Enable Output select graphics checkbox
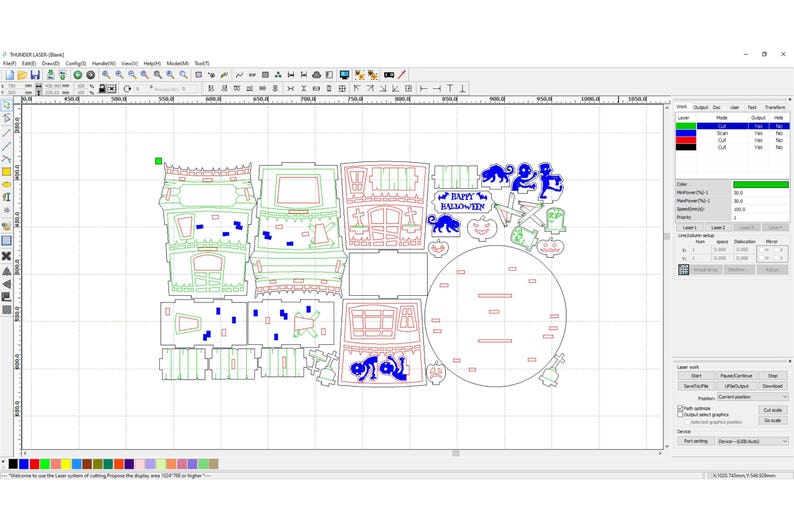794x529 pixels. (681, 414)
